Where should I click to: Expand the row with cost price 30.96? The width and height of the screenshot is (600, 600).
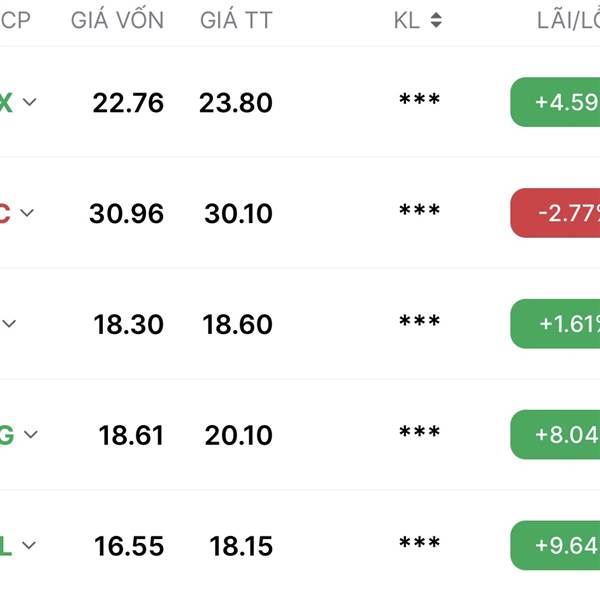click(x=27, y=213)
